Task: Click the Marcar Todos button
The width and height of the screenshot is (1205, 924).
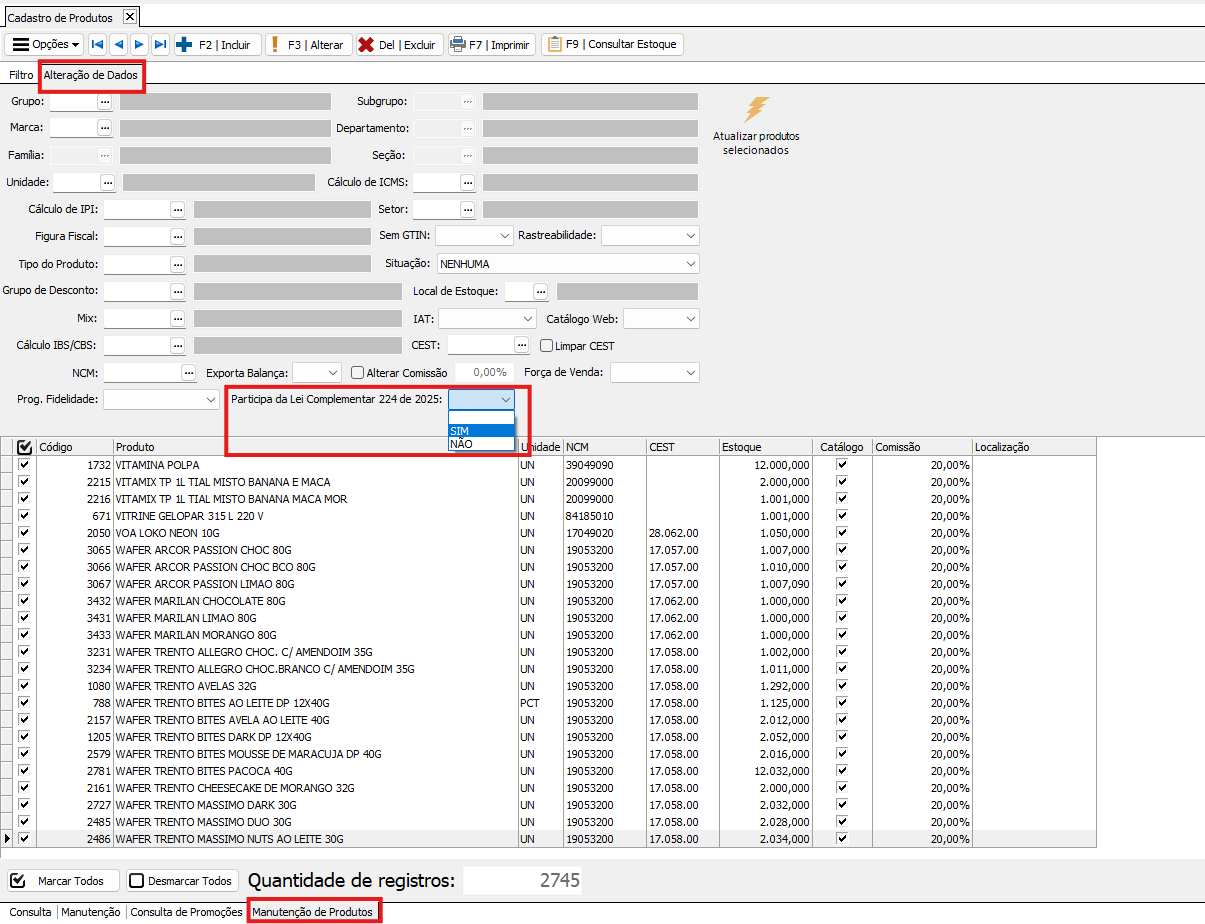Action: click(63, 881)
